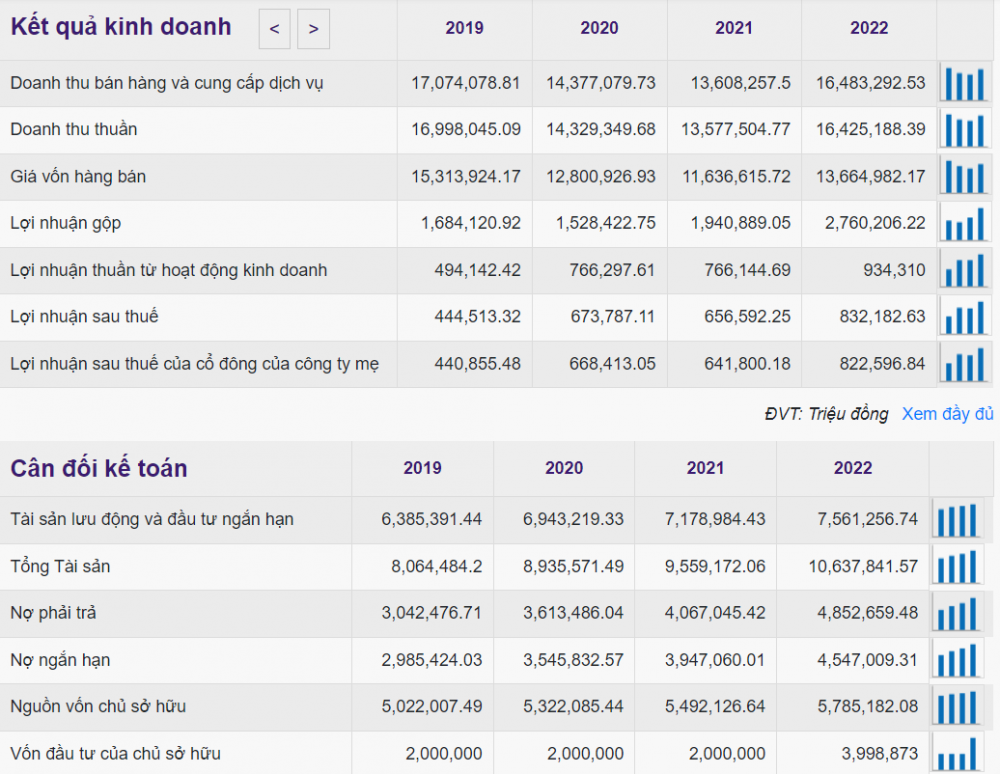This screenshot has height=774, width=1000.
Task: Open chart icon for Doanh thu thuần row
Action: [965, 130]
